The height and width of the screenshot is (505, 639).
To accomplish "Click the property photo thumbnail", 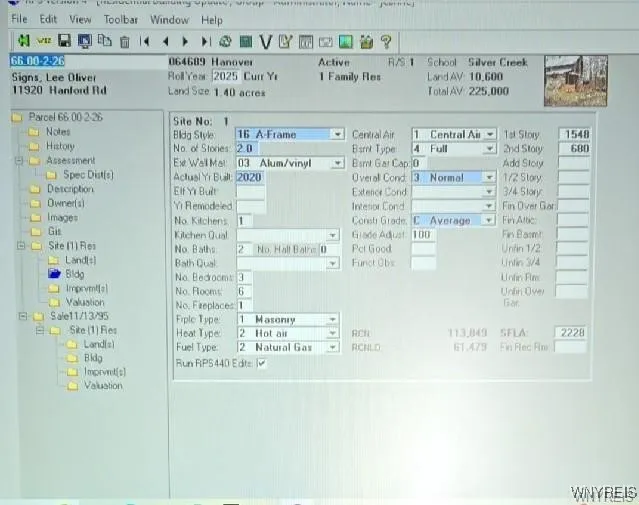I will 575,81.
